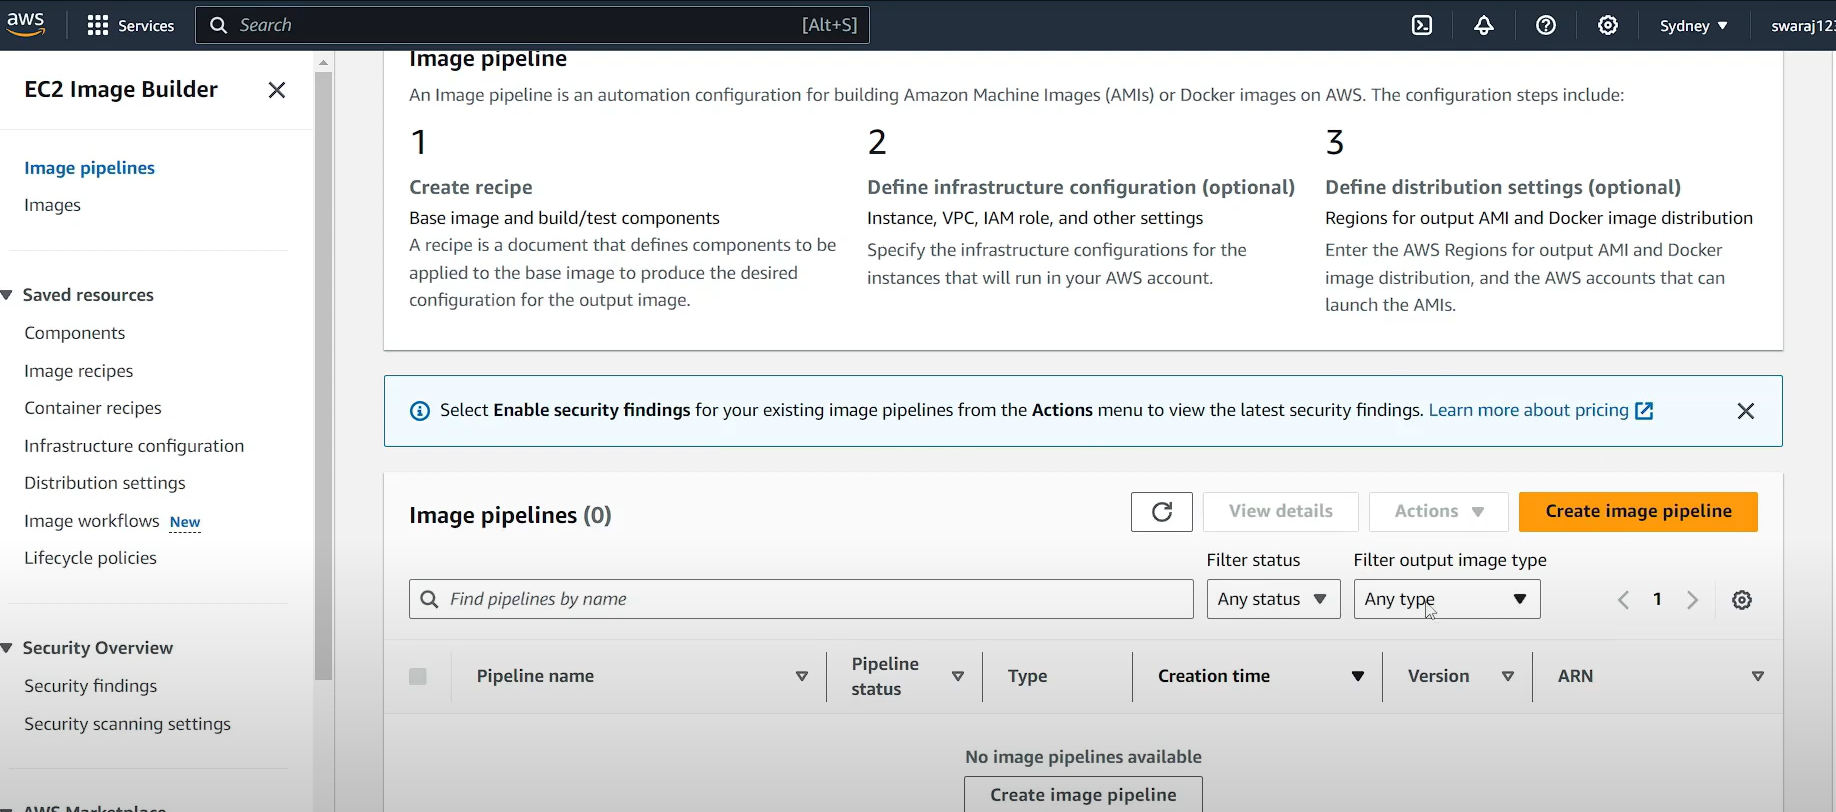Collapse the Saved resources section
The width and height of the screenshot is (1836, 812).
pos(8,295)
